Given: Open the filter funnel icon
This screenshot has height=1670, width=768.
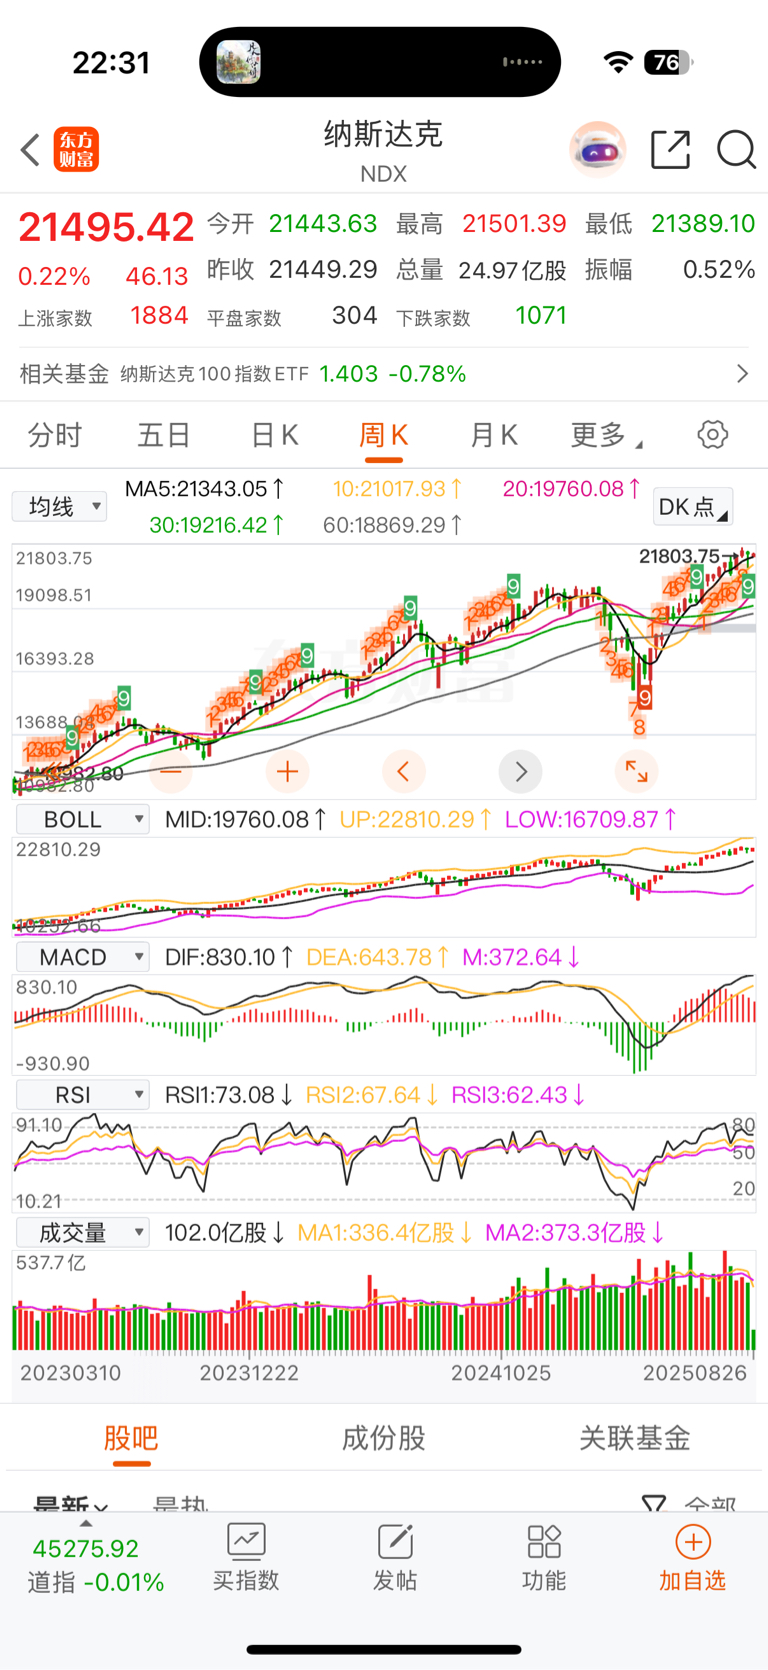Looking at the screenshot, I should pyautogui.click(x=654, y=1503).
